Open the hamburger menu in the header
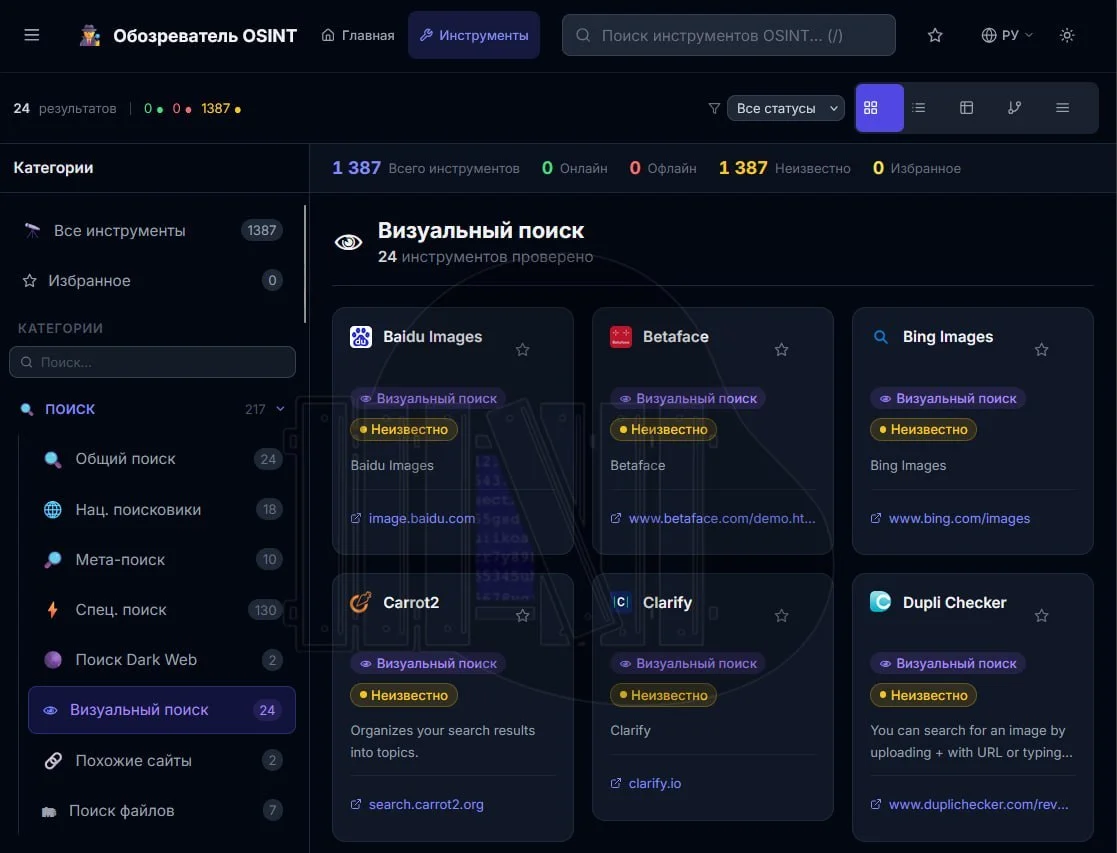 pyautogui.click(x=31, y=35)
